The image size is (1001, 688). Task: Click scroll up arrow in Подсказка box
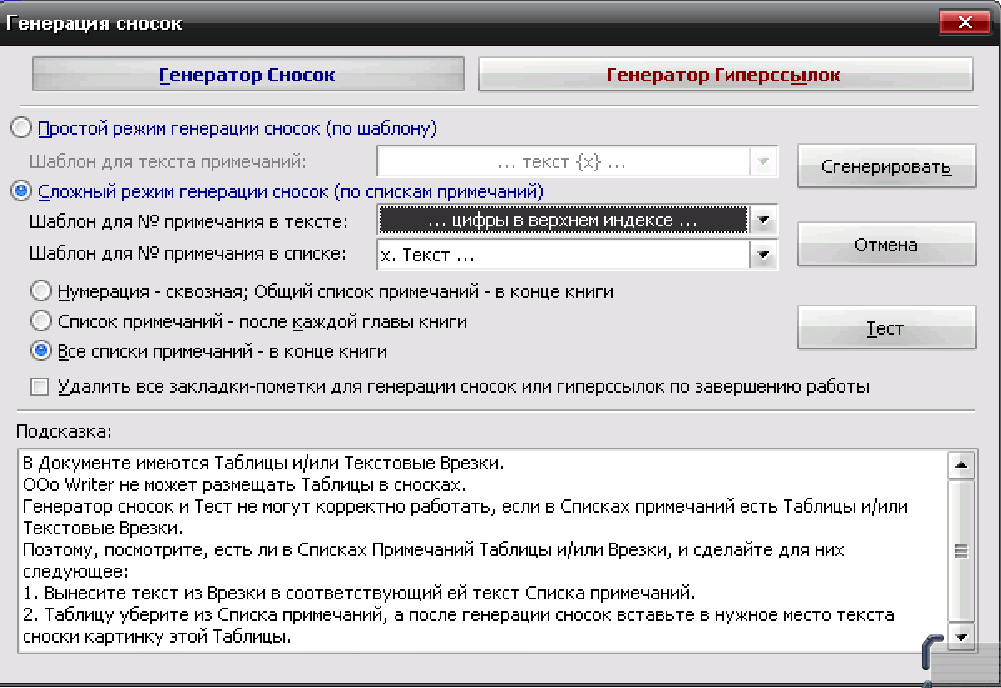pos(960,465)
